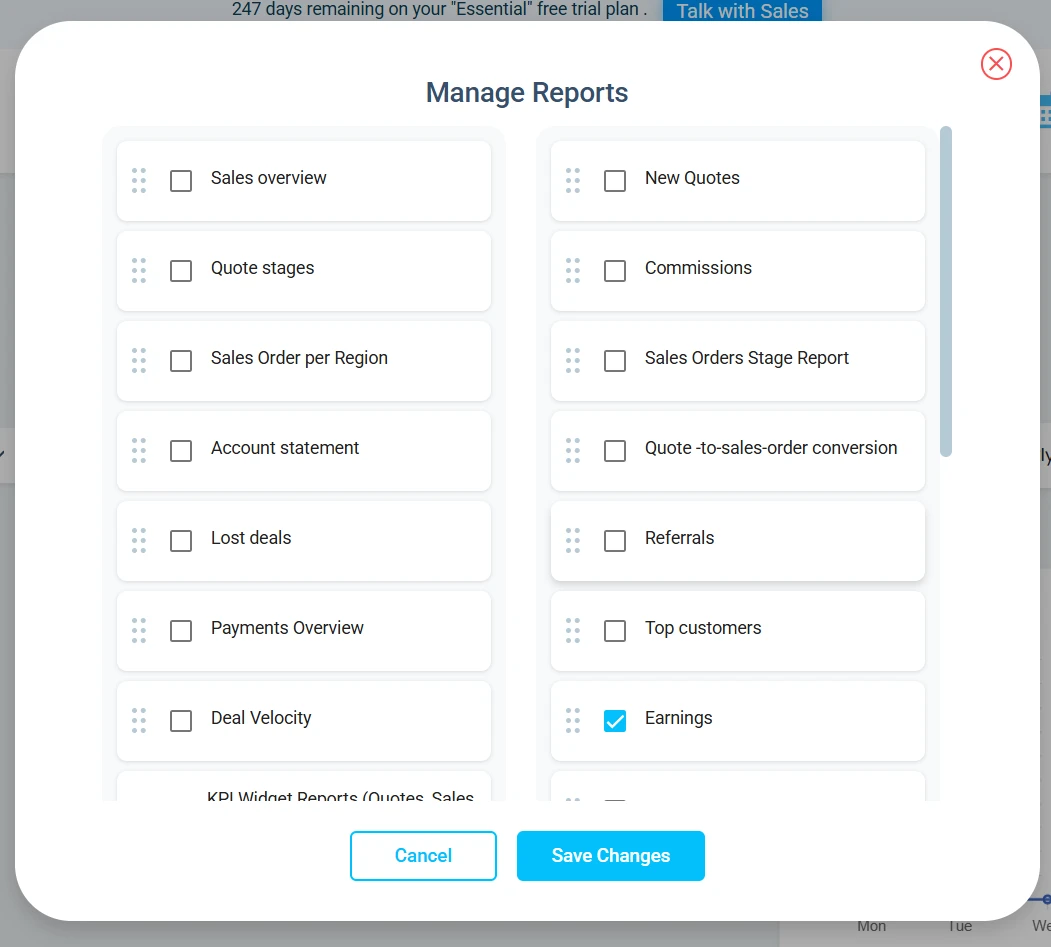Click the Cancel button
The image size is (1051, 947).
pos(423,856)
